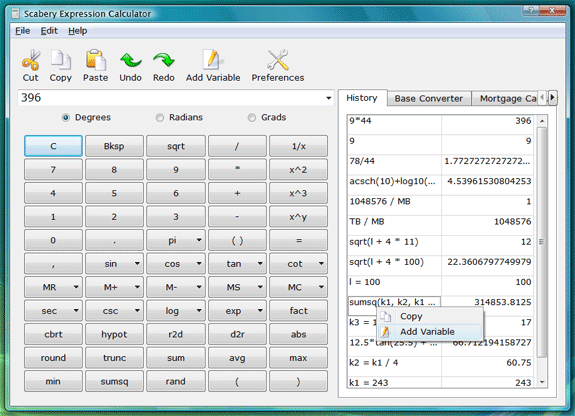Click the tab strip right scroll arrow
575x416 pixels.
pyautogui.click(x=553, y=98)
